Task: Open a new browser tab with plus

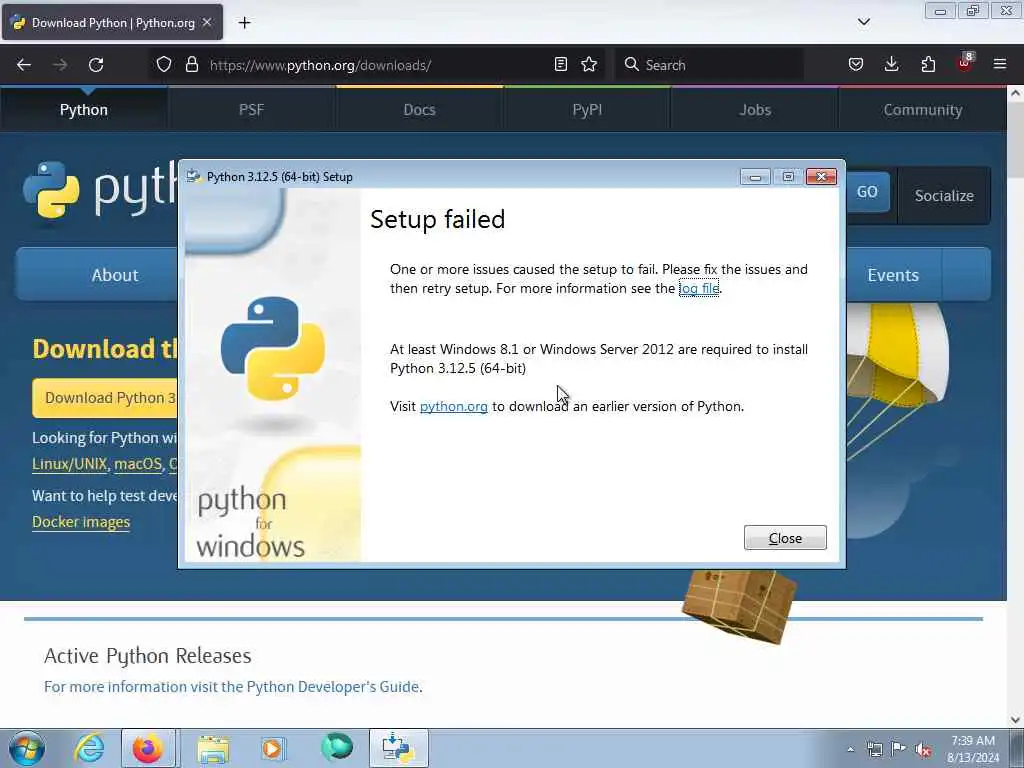Action: (x=244, y=23)
